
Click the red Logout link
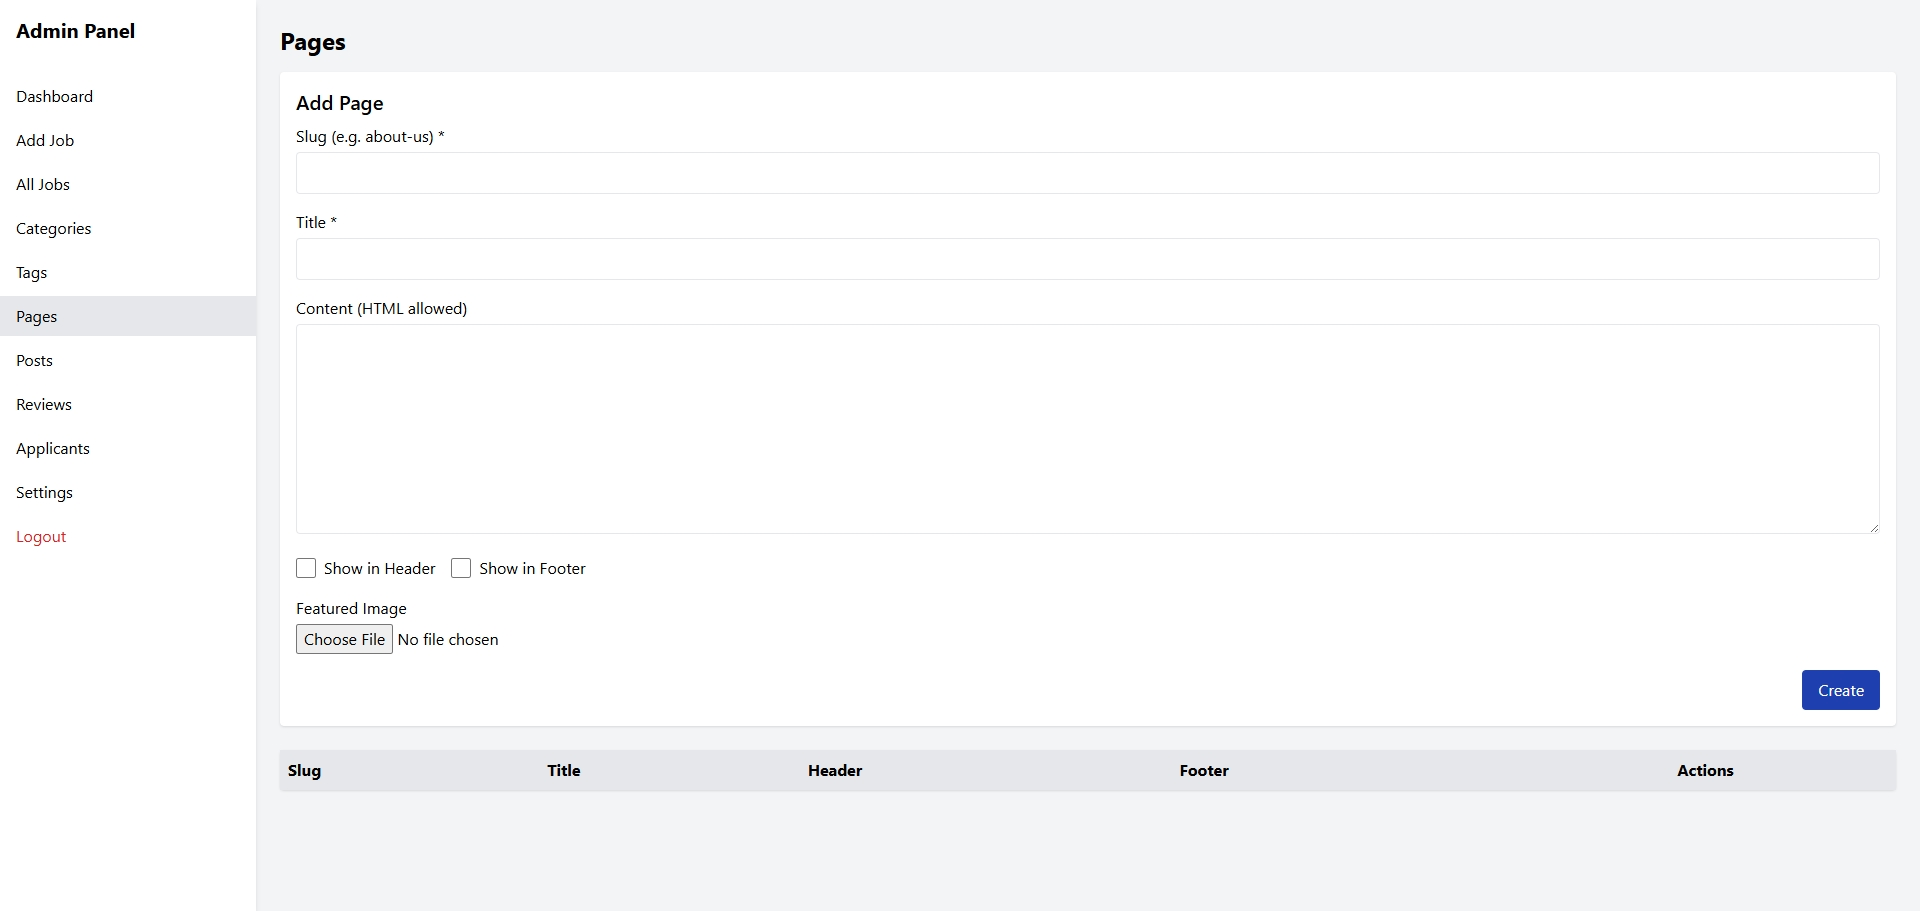(x=41, y=536)
